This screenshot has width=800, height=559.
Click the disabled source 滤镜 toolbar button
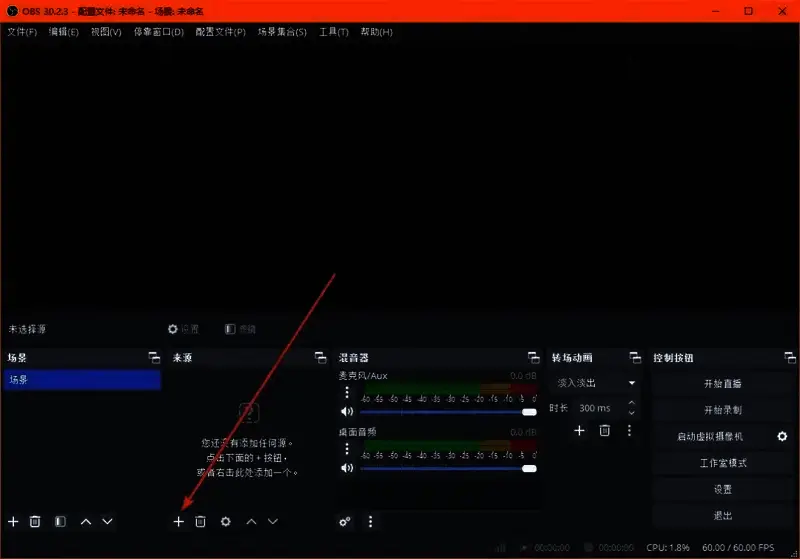240,329
